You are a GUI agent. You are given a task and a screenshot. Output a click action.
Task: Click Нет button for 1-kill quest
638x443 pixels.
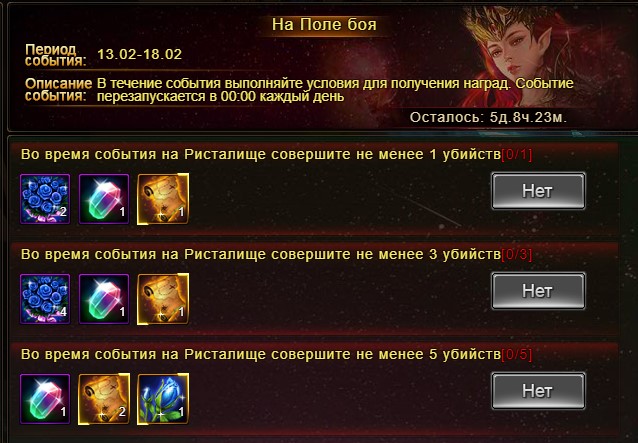(538, 191)
